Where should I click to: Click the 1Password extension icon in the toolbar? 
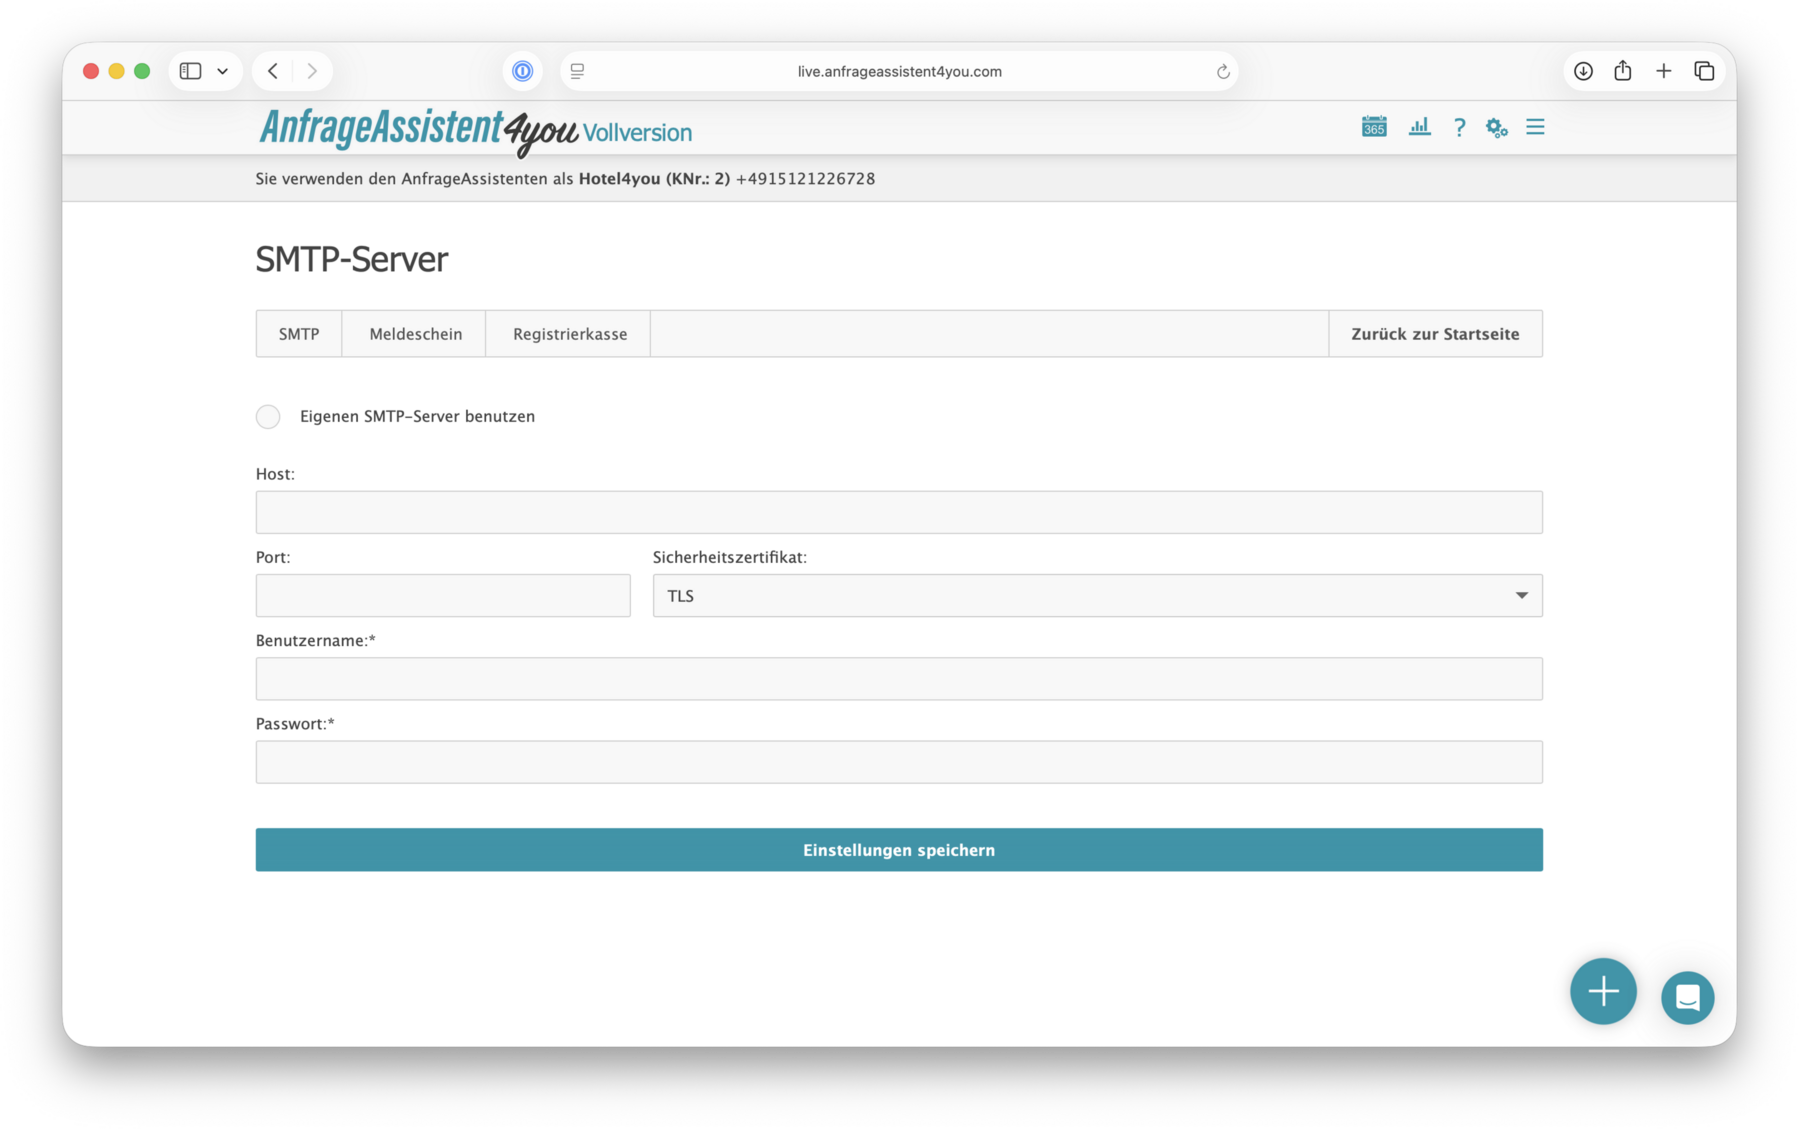tap(522, 70)
